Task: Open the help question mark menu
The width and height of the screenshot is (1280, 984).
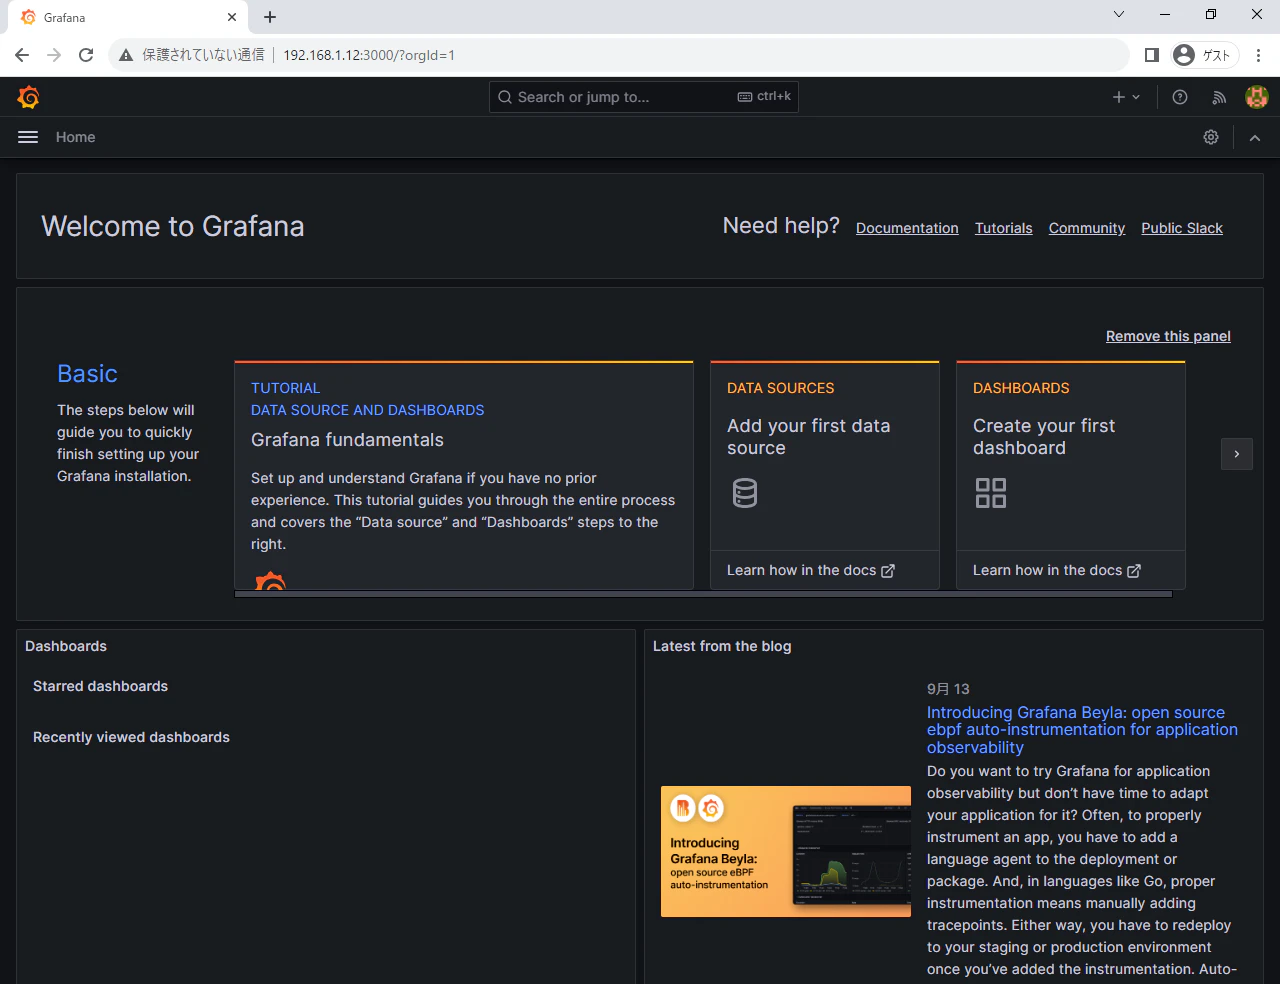Action: [x=1180, y=97]
